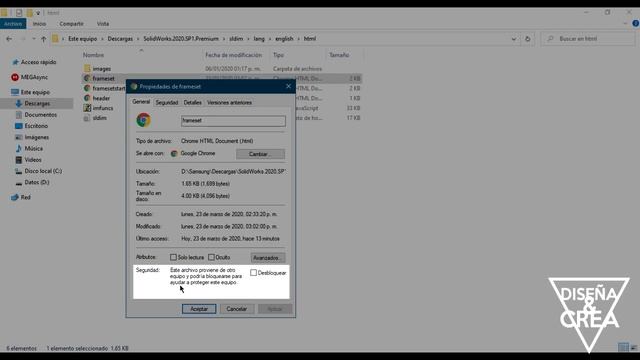
Task: Check the Desbloquear checkbox
Action: [253, 273]
